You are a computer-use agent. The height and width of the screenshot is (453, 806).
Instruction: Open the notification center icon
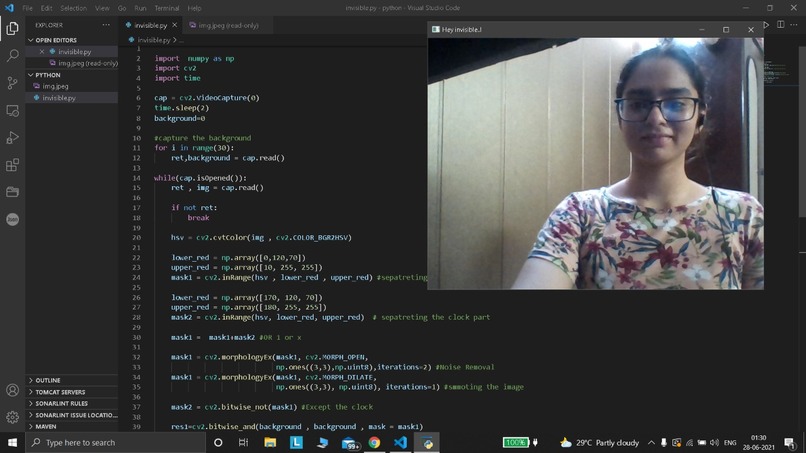[x=790, y=442]
